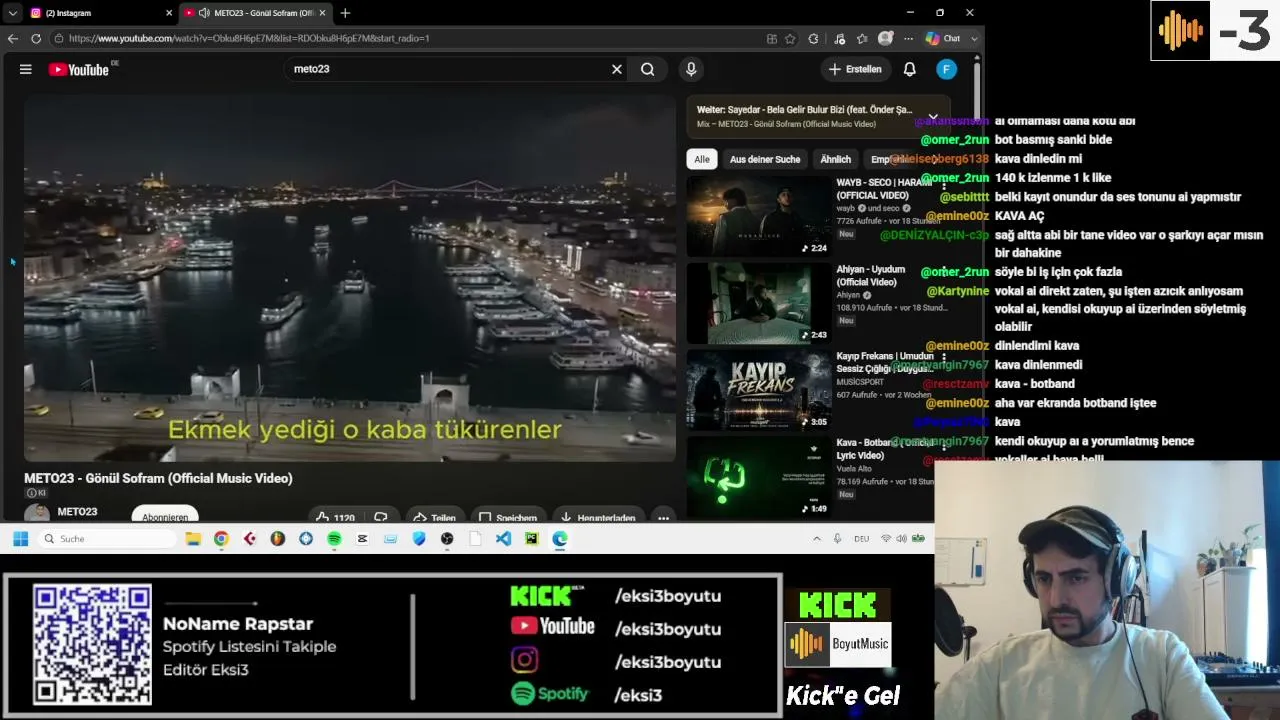Viewport: 1280px width, 720px height.
Task: Open the Windows Start menu
Action: pos(20,539)
